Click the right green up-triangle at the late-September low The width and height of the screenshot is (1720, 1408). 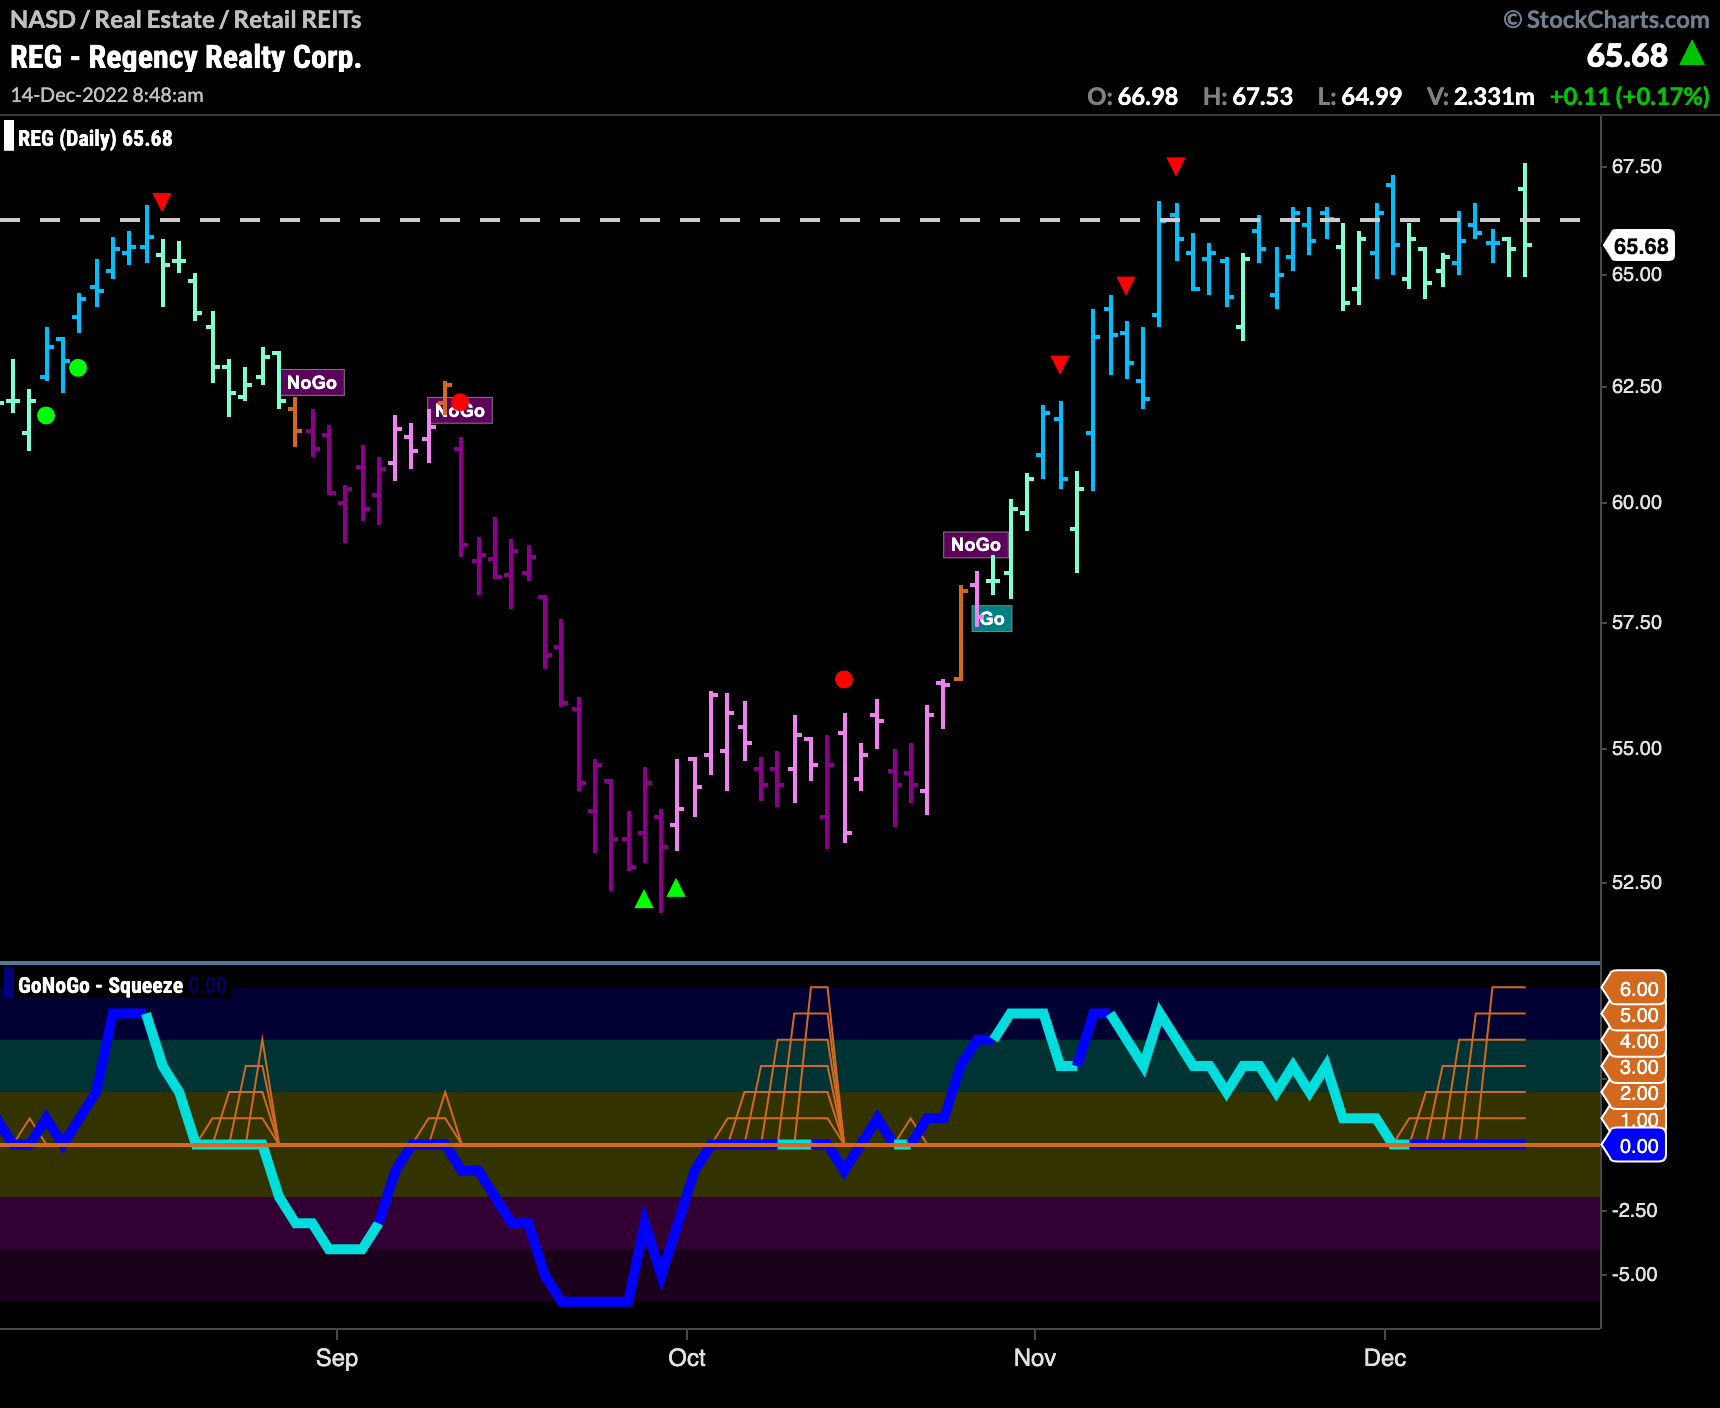click(x=676, y=888)
